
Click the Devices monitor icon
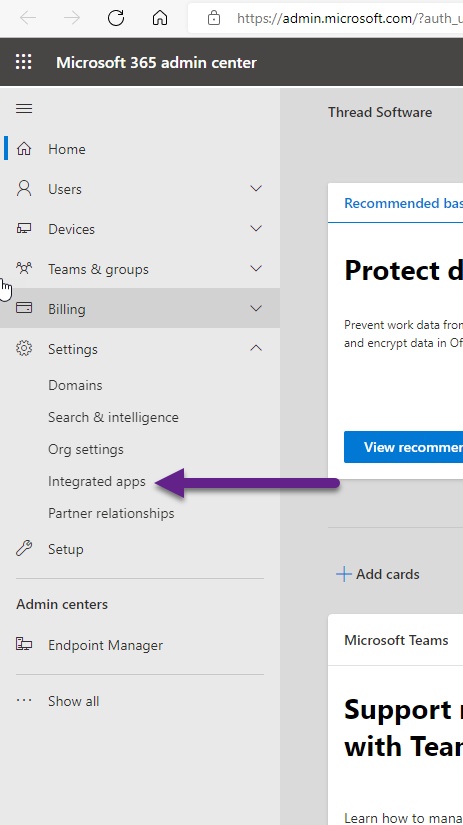coord(24,228)
